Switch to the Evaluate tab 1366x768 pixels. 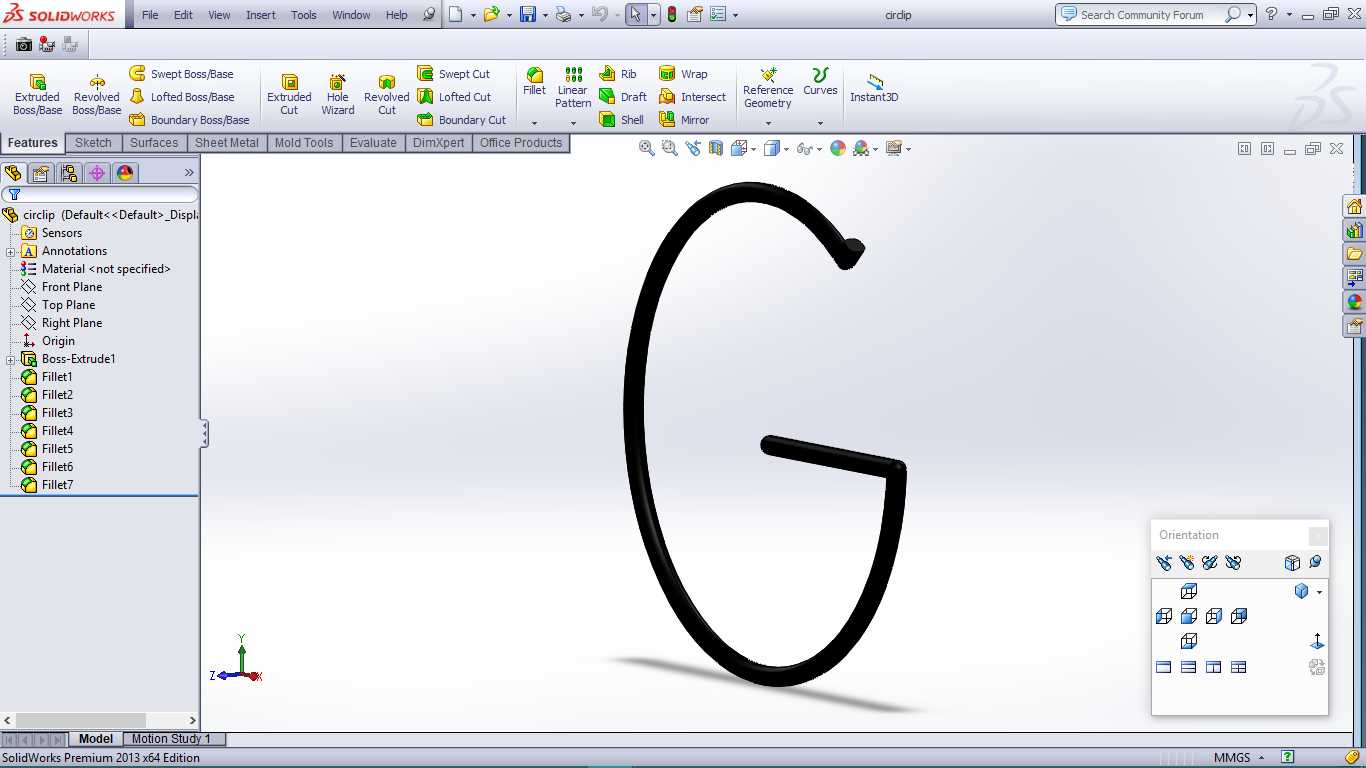(x=373, y=143)
